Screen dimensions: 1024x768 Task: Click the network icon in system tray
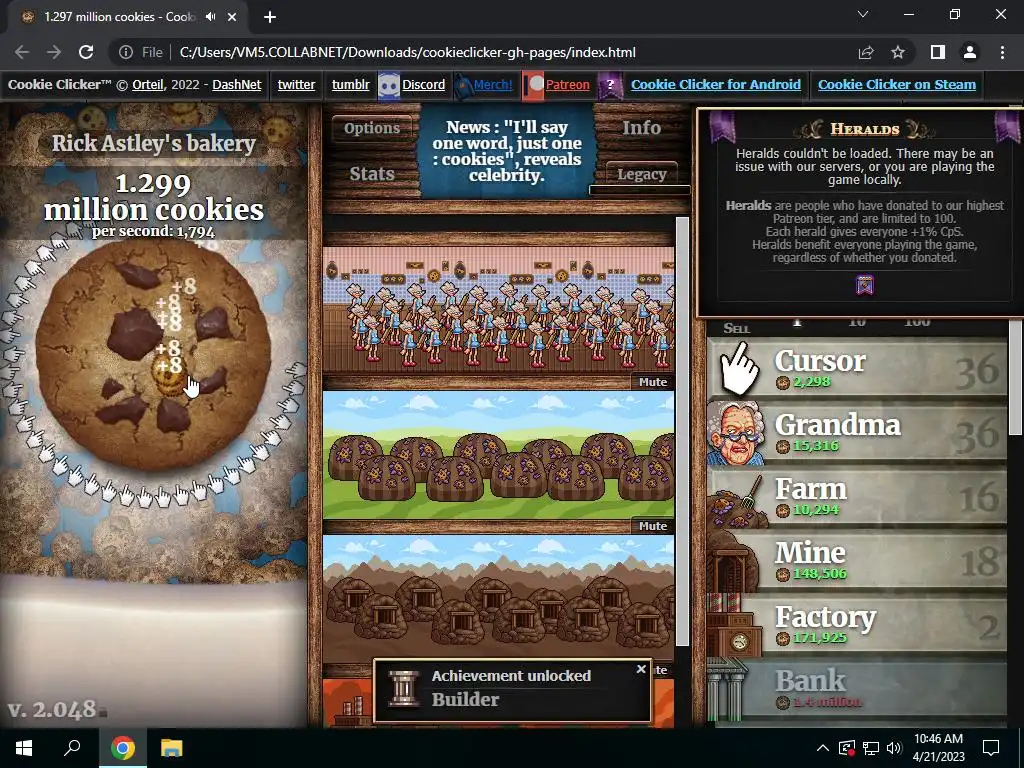click(871, 748)
